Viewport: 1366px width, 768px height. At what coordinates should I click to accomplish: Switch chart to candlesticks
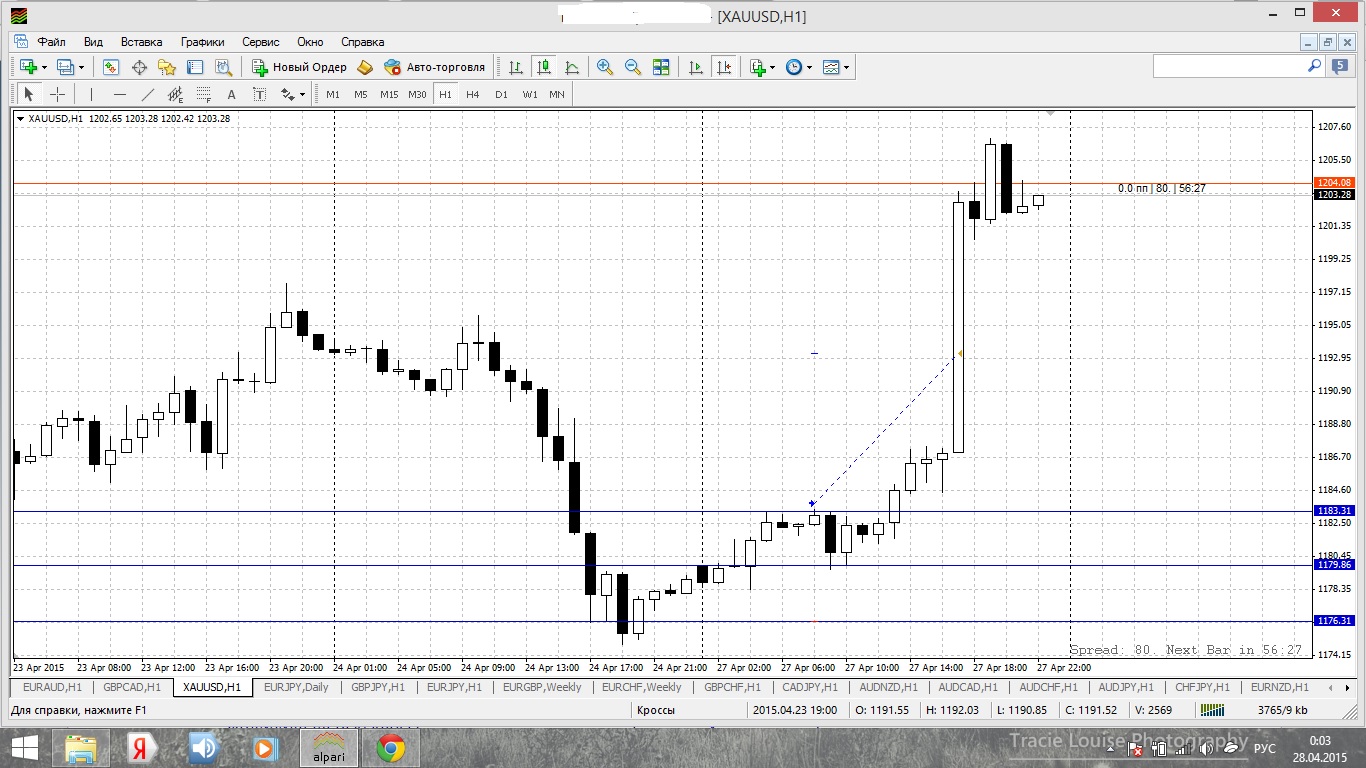pos(543,67)
